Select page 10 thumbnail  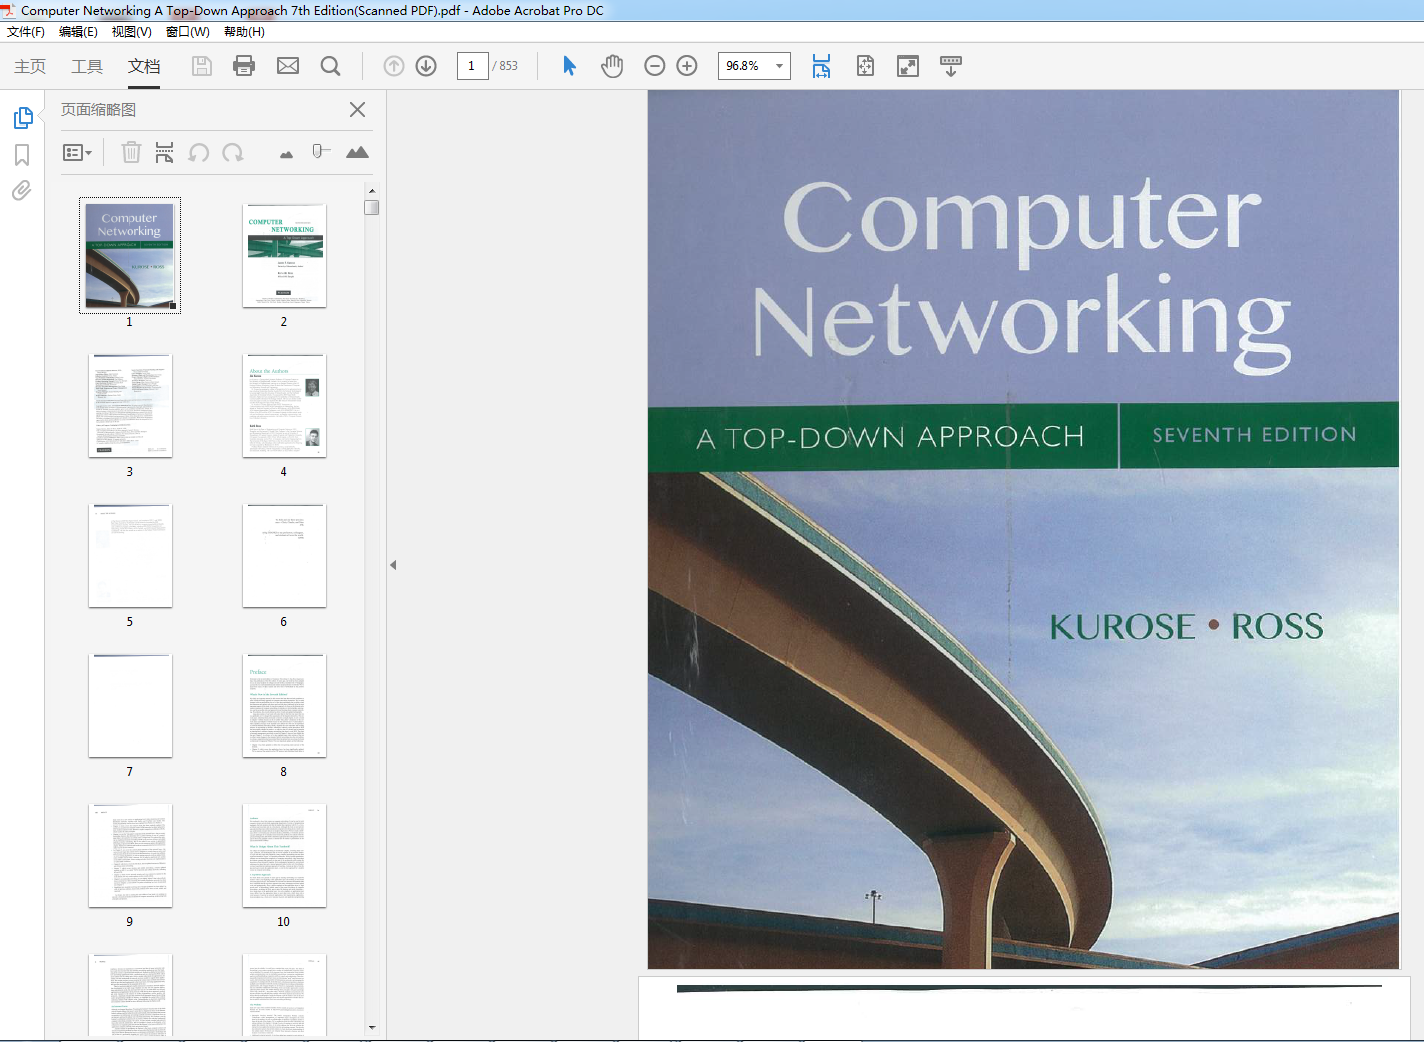[x=284, y=856]
